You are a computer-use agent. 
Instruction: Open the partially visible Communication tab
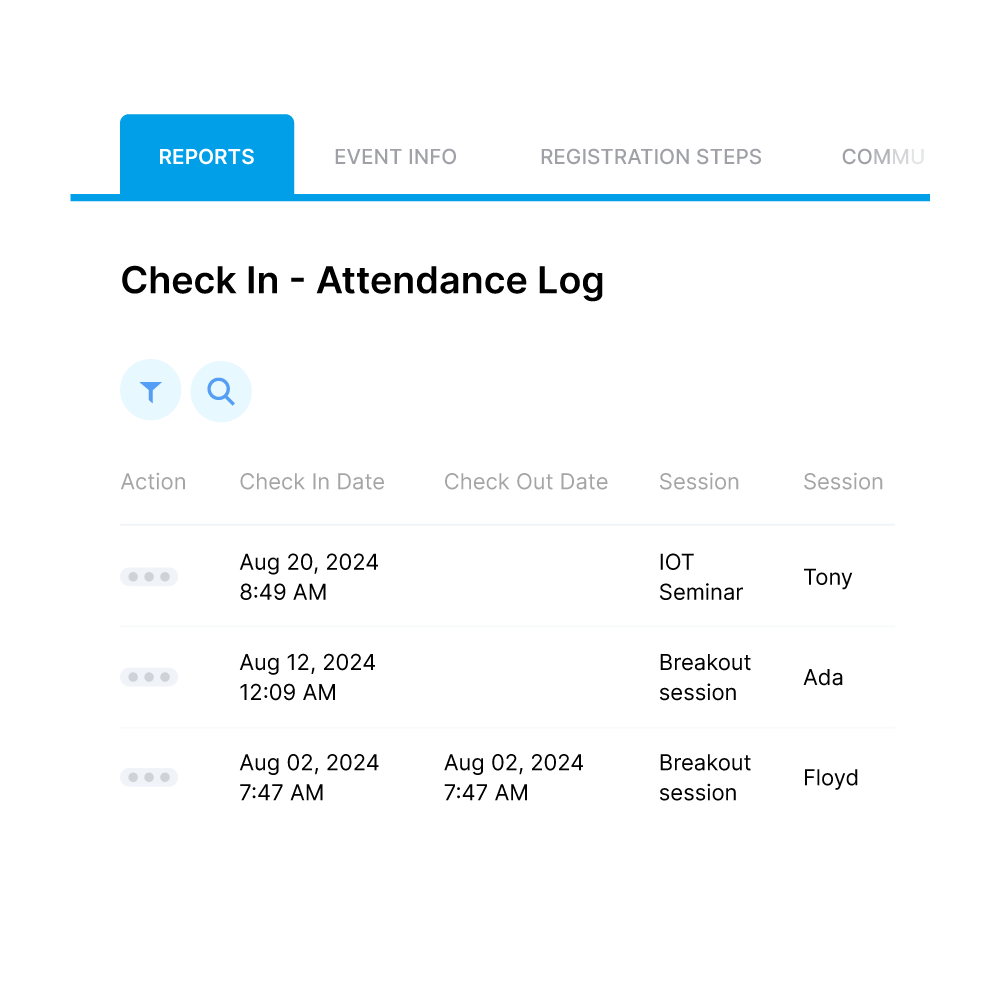pos(885,156)
